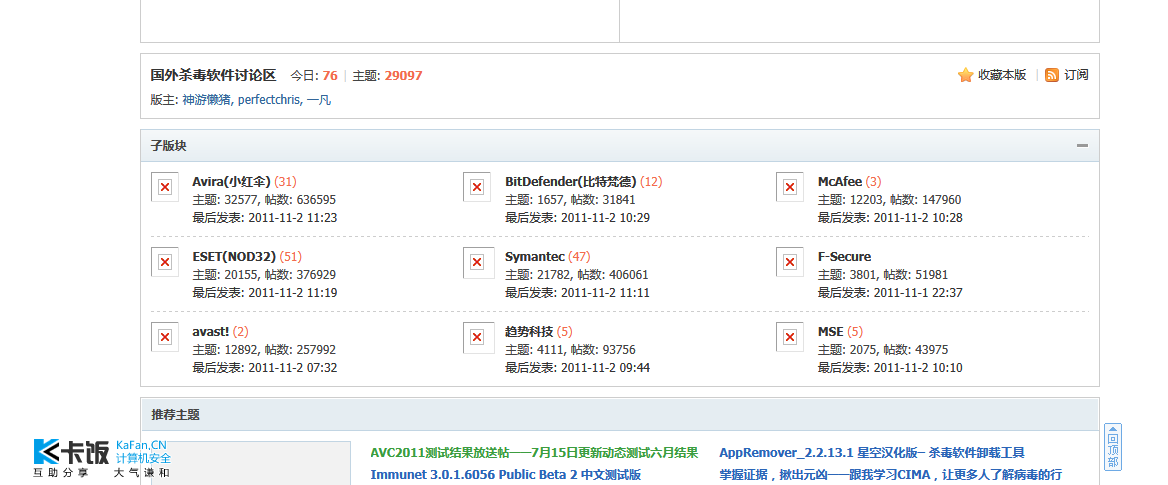1168x485 pixels.
Task: Open moderator 神游懒猪's profile
Action: (206, 100)
